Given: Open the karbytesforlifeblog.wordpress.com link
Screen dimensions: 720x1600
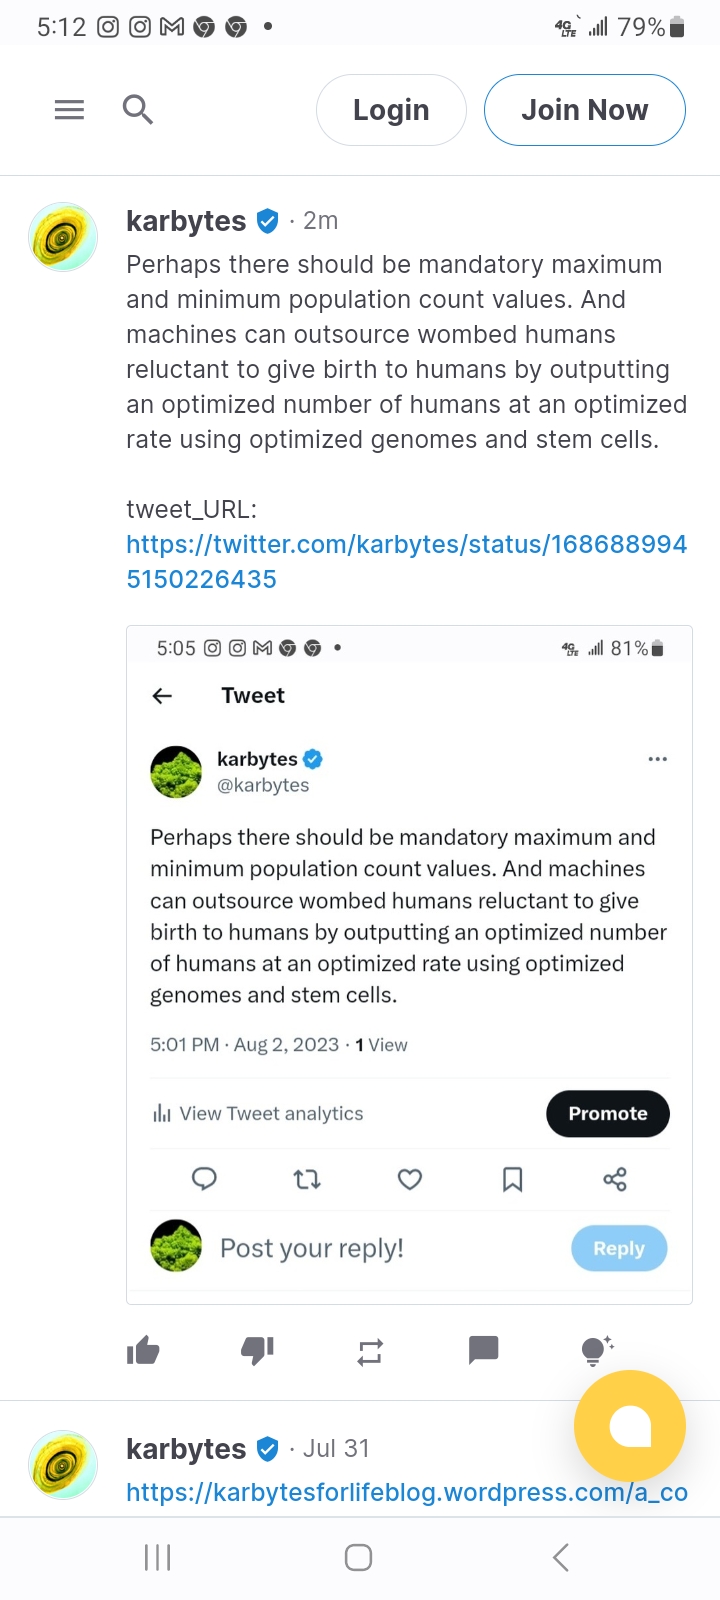Looking at the screenshot, I should pyautogui.click(x=406, y=1492).
